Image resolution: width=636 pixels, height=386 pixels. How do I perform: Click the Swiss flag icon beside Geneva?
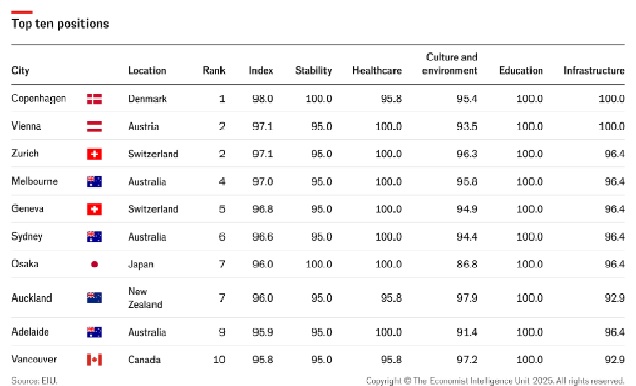coord(94,209)
